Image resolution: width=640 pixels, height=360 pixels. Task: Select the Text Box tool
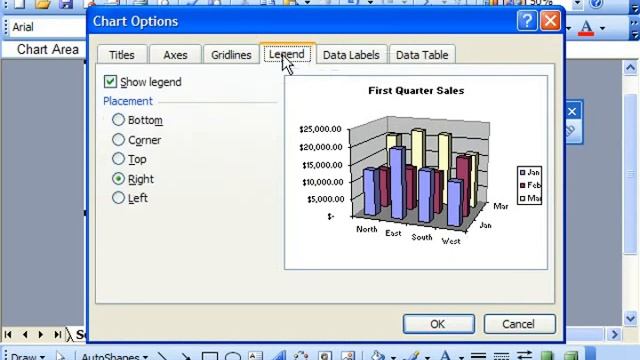(256, 356)
